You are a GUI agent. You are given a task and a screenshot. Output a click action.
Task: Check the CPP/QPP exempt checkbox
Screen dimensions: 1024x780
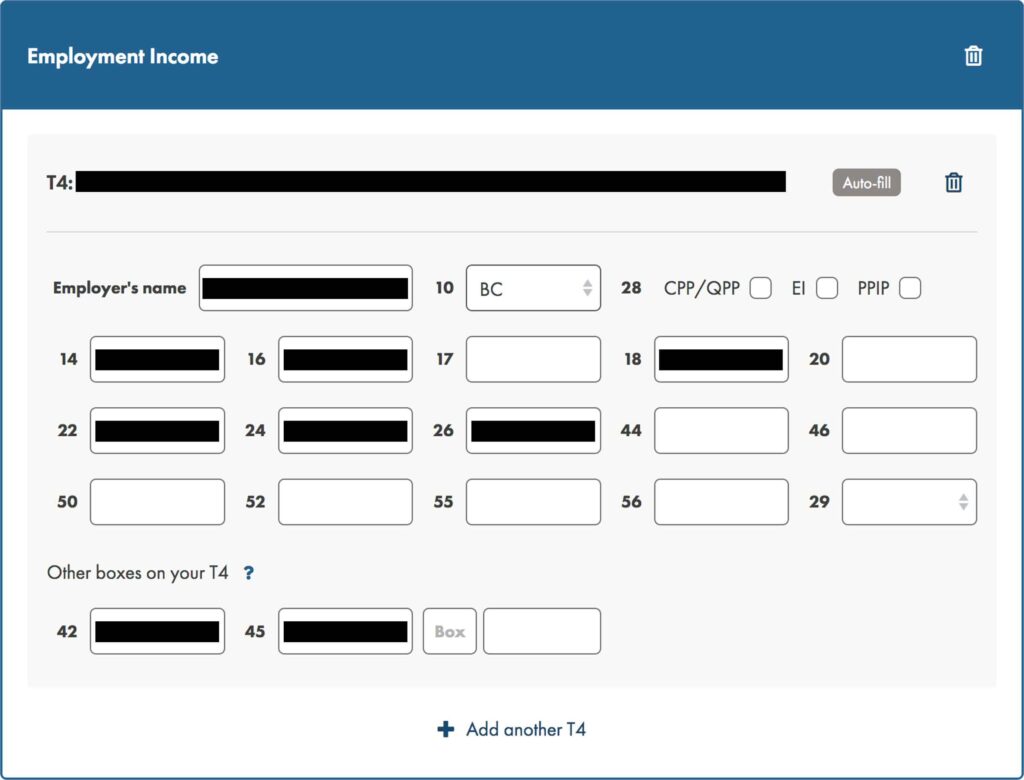tap(761, 288)
